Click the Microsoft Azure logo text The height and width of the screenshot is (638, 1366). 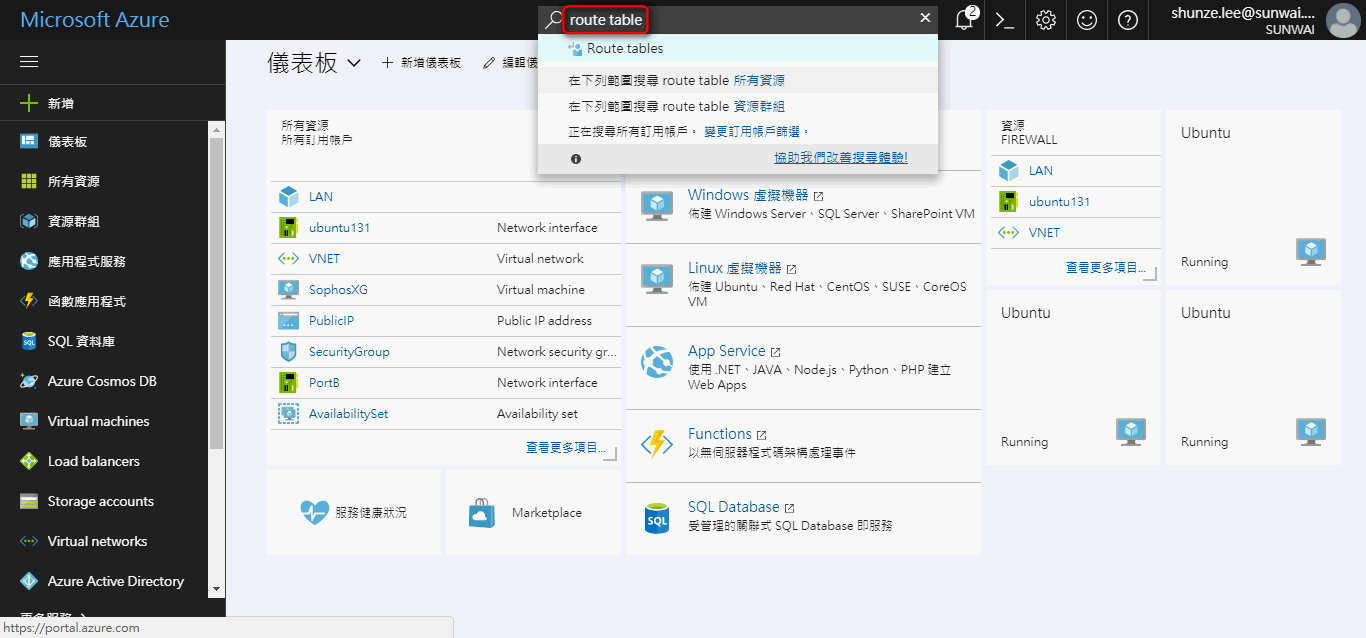click(95, 20)
